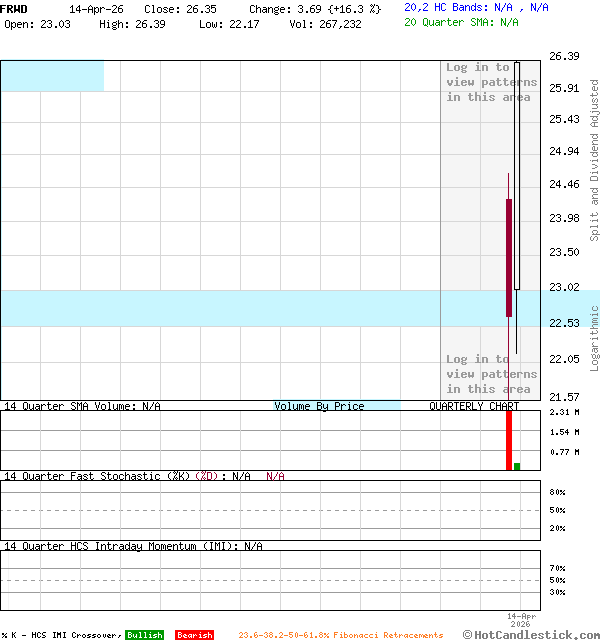Click the QUARTERLY CHART label
Screen dimensions: 600x640
(474, 406)
